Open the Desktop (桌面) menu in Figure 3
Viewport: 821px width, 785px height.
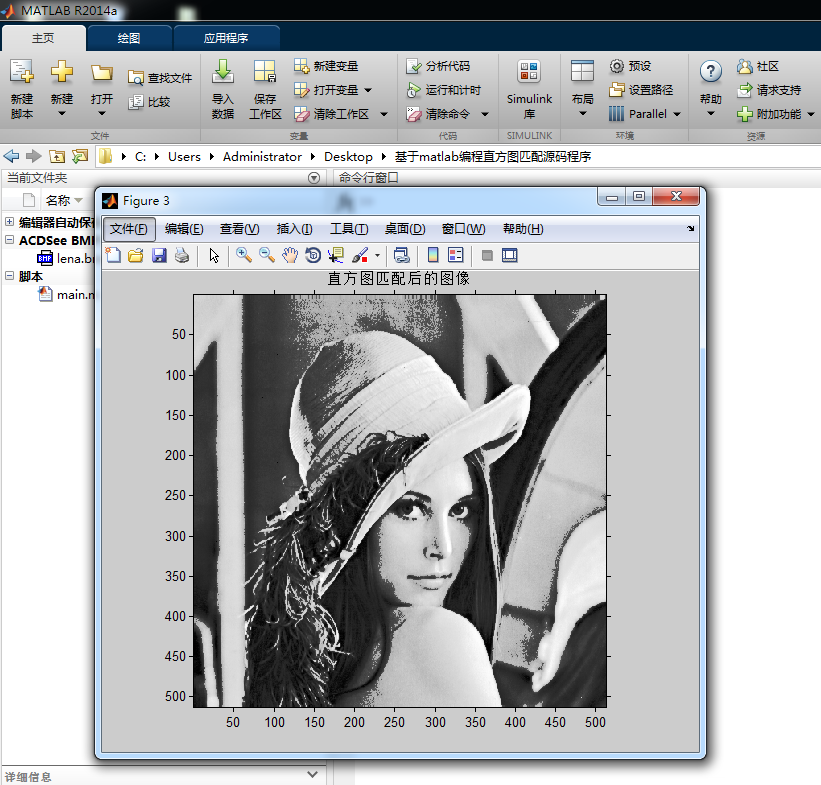pos(405,229)
